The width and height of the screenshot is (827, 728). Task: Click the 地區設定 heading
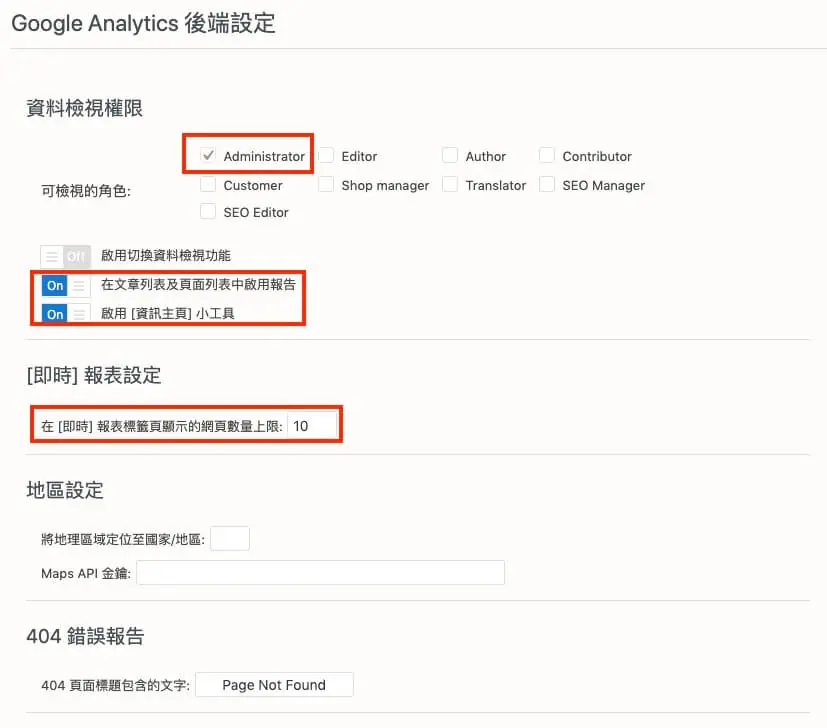pos(65,490)
